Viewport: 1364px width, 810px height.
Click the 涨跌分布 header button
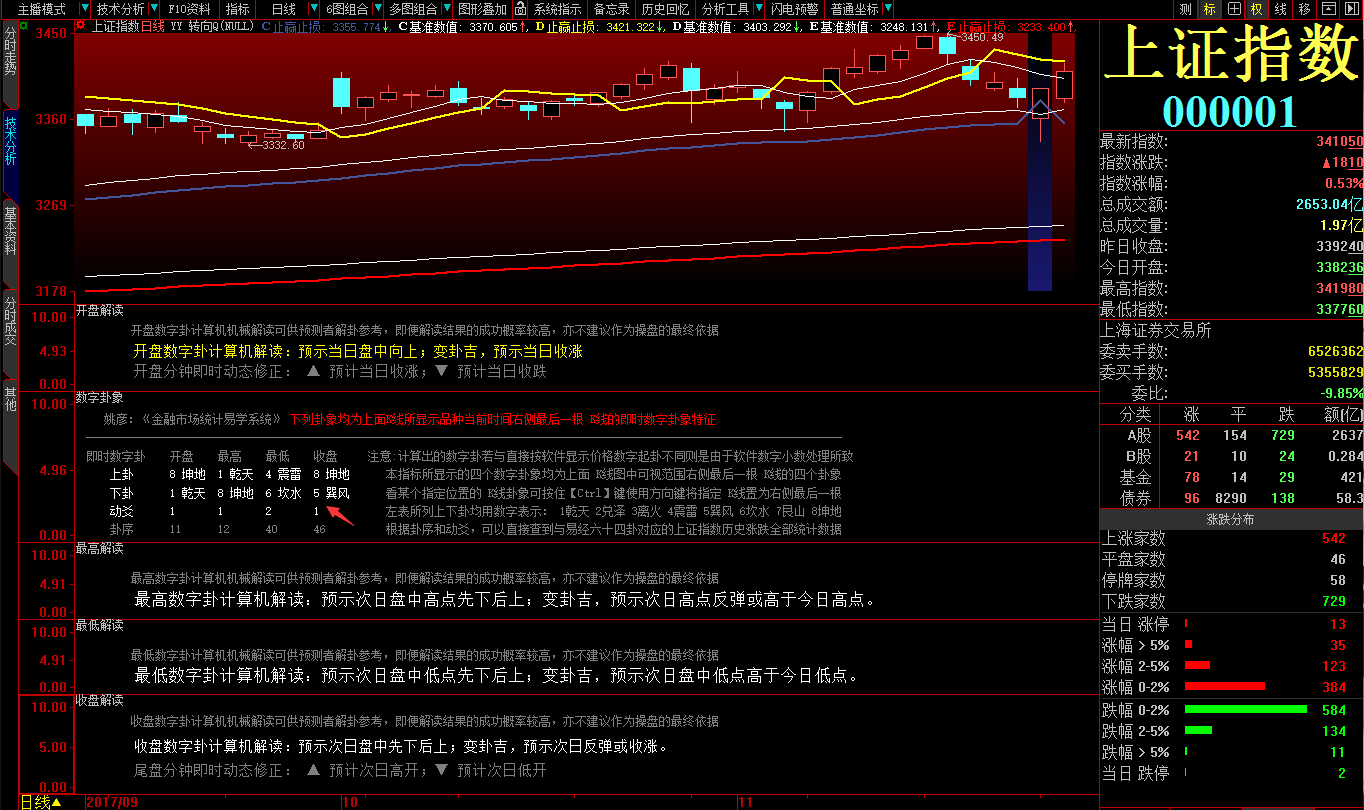click(1230, 519)
